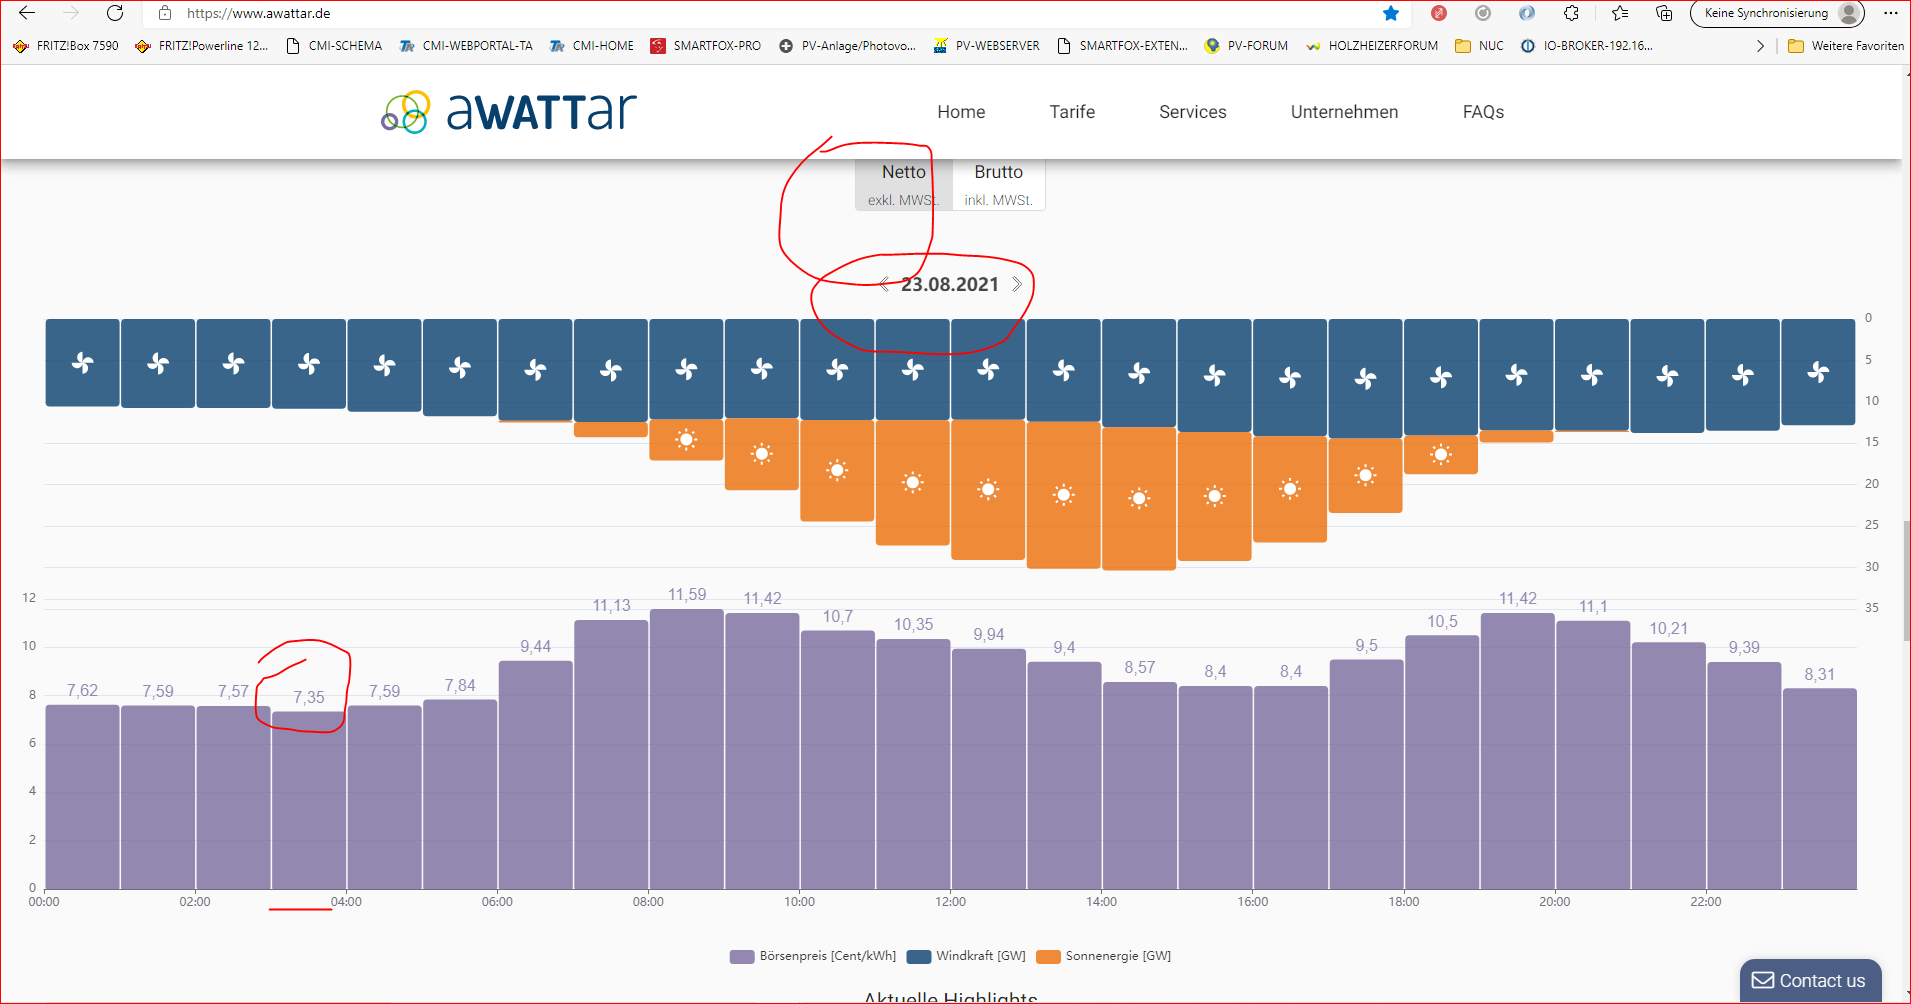
Task: Expand the Weitere Favoriten folder
Action: [x=1846, y=46]
